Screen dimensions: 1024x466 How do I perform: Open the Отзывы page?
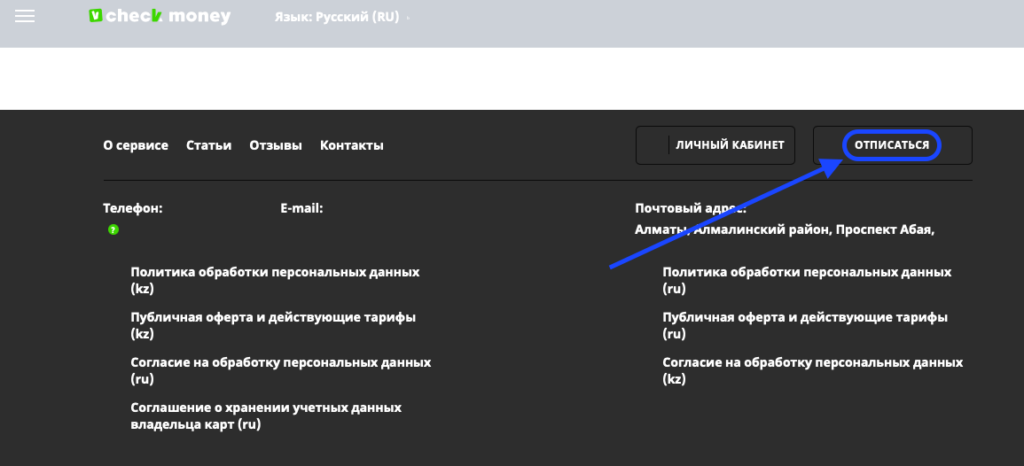tap(275, 145)
